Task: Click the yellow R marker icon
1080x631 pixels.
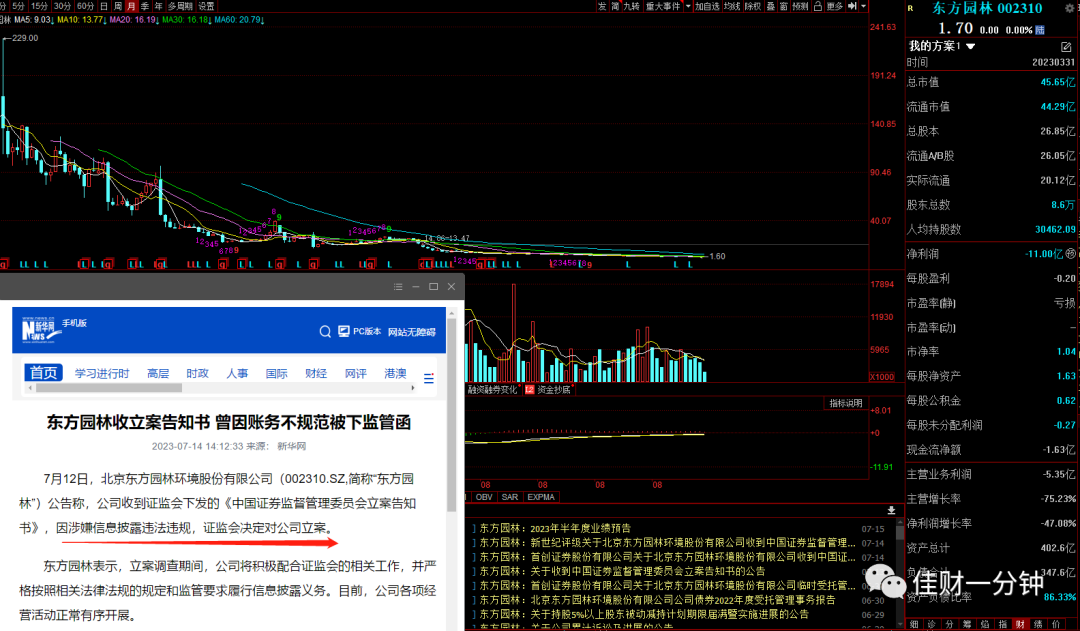Action: pos(911,8)
